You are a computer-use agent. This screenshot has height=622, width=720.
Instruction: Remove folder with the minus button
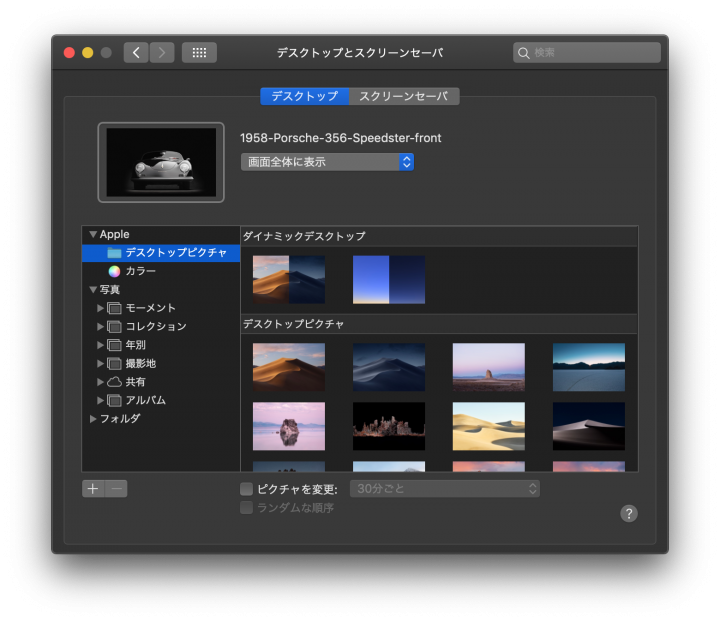click(116, 489)
